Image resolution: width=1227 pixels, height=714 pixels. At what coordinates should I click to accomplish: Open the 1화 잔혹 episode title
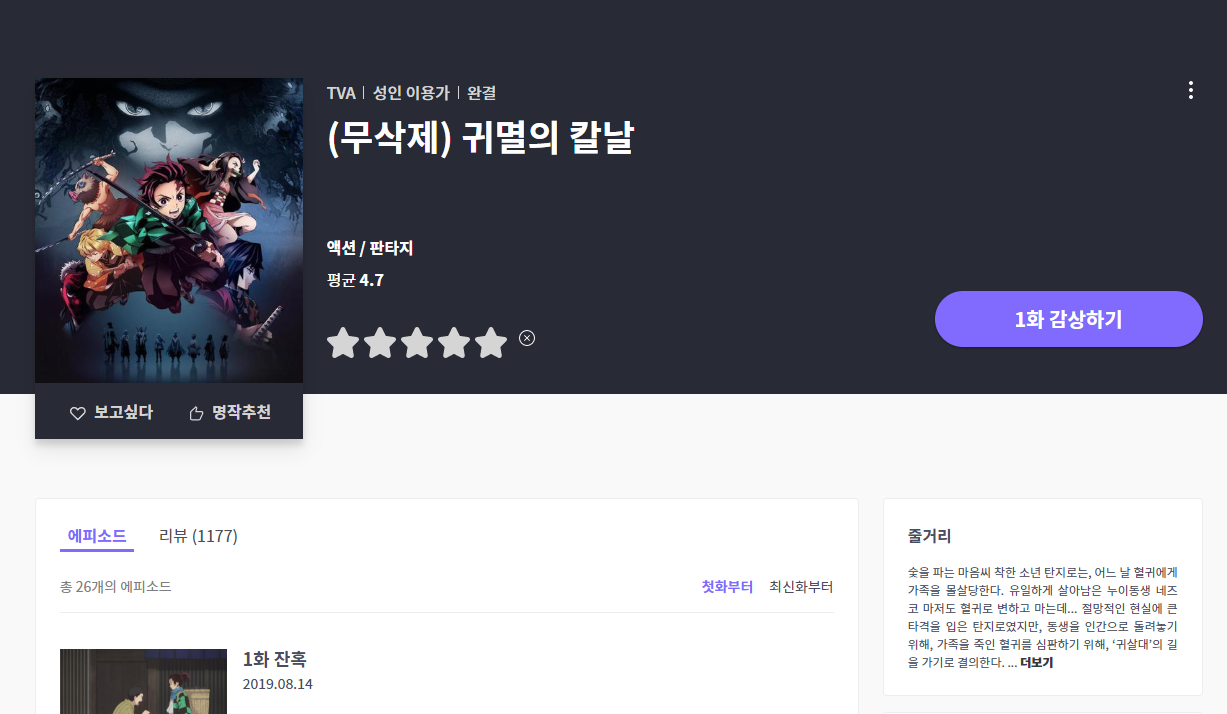click(x=274, y=660)
